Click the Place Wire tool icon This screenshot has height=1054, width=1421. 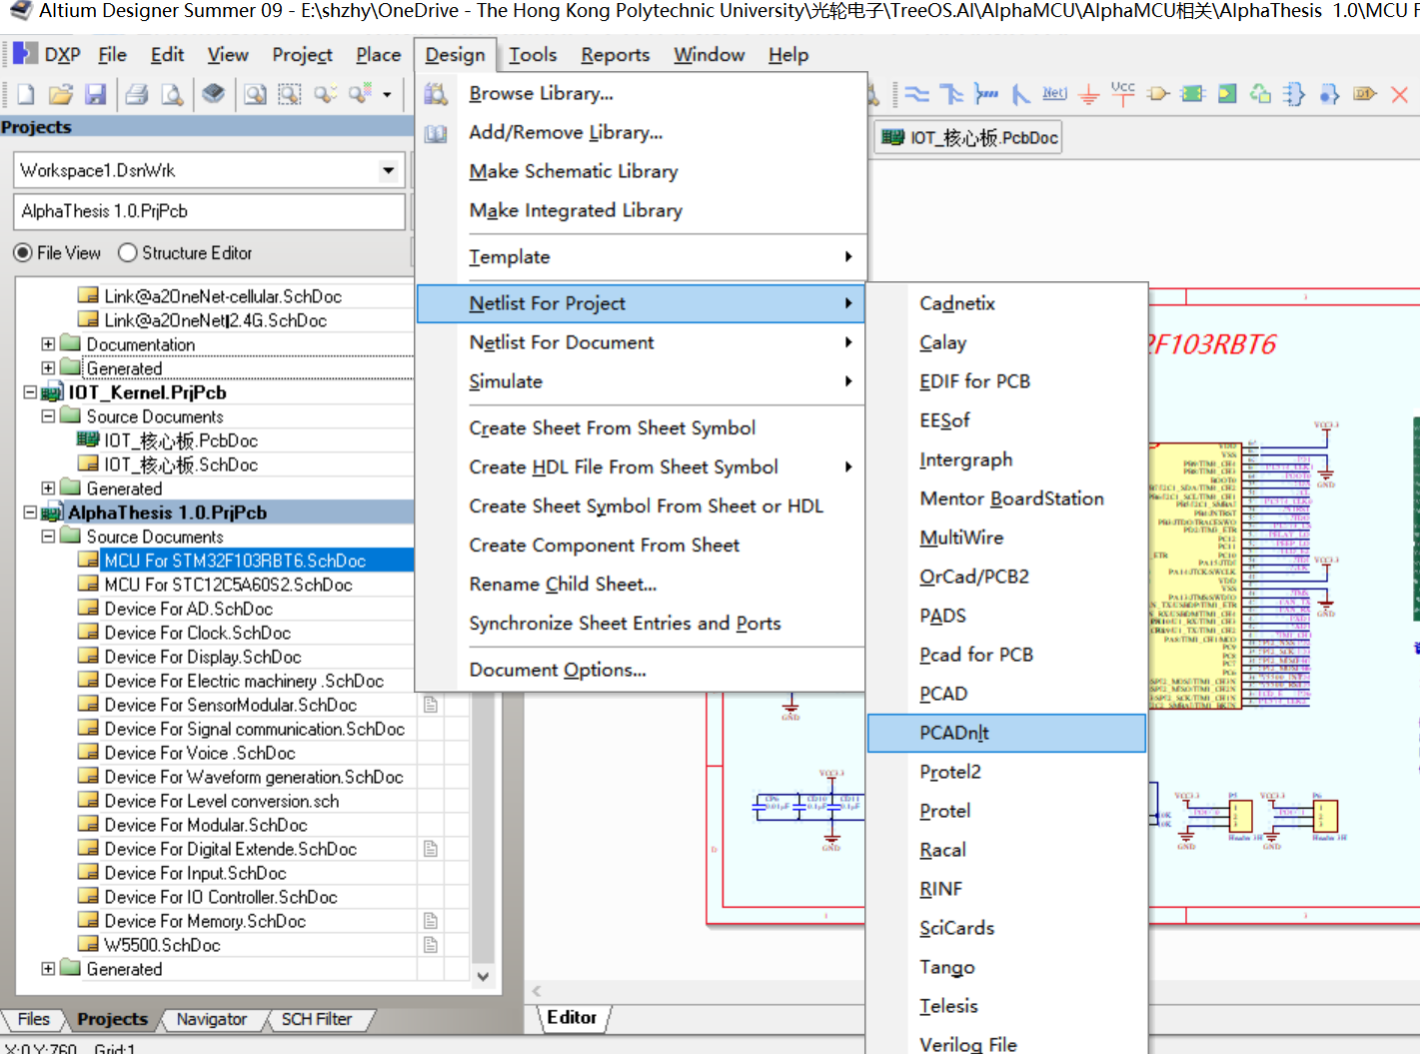point(917,94)
